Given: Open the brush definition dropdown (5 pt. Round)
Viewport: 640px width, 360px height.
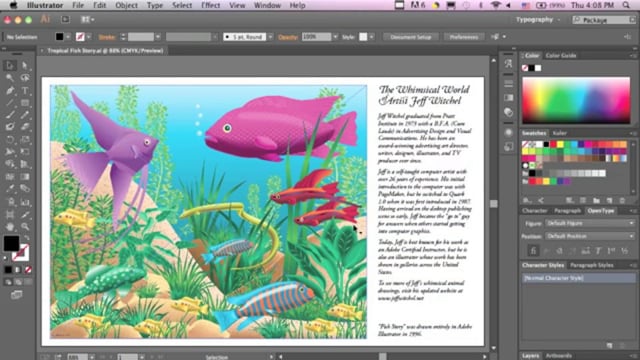Looking at the screenshot, I should coord(270,37).
